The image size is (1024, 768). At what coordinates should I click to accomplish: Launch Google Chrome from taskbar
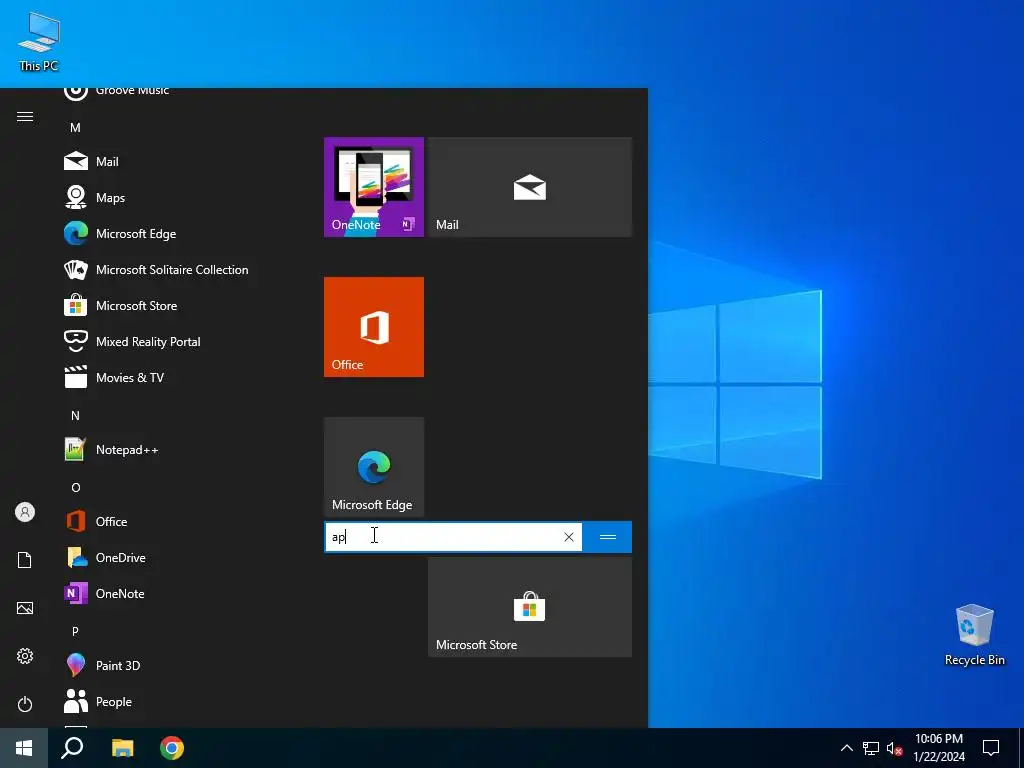click(172, 748)
